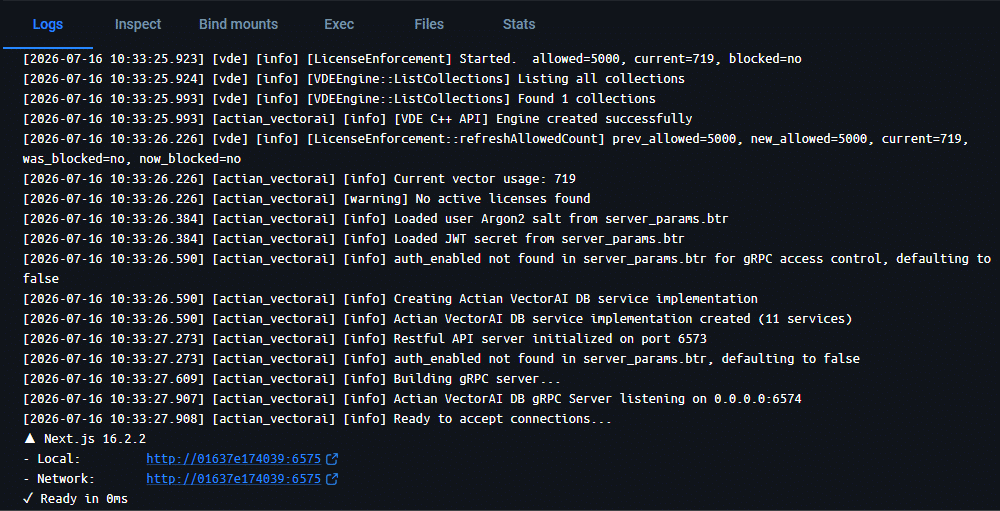Click 'Creating Actian VectorAI DB service implementation' line
This screenshot has width=1000, height=511.
[390, 299]
